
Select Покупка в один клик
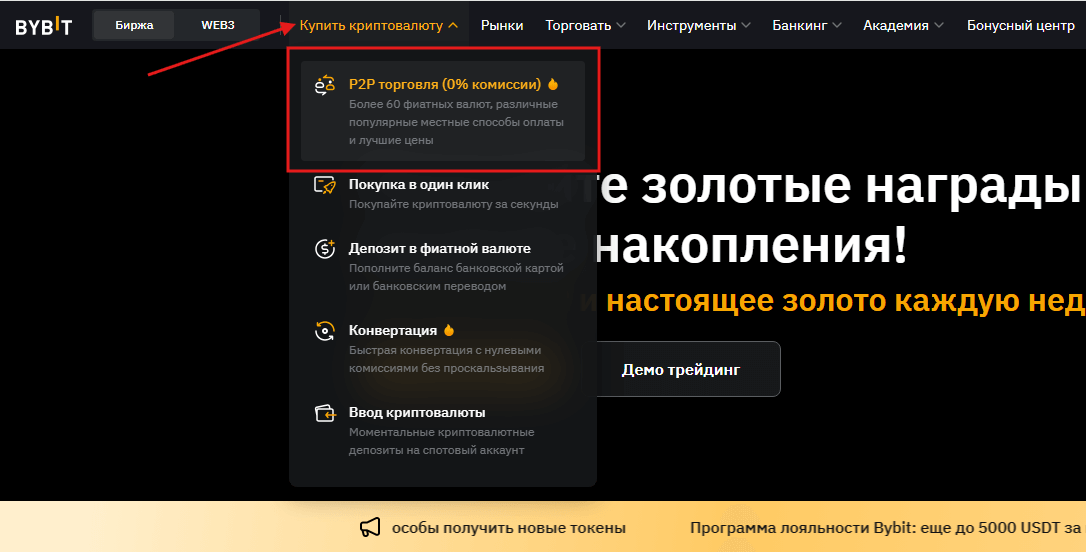coord(418,185)
